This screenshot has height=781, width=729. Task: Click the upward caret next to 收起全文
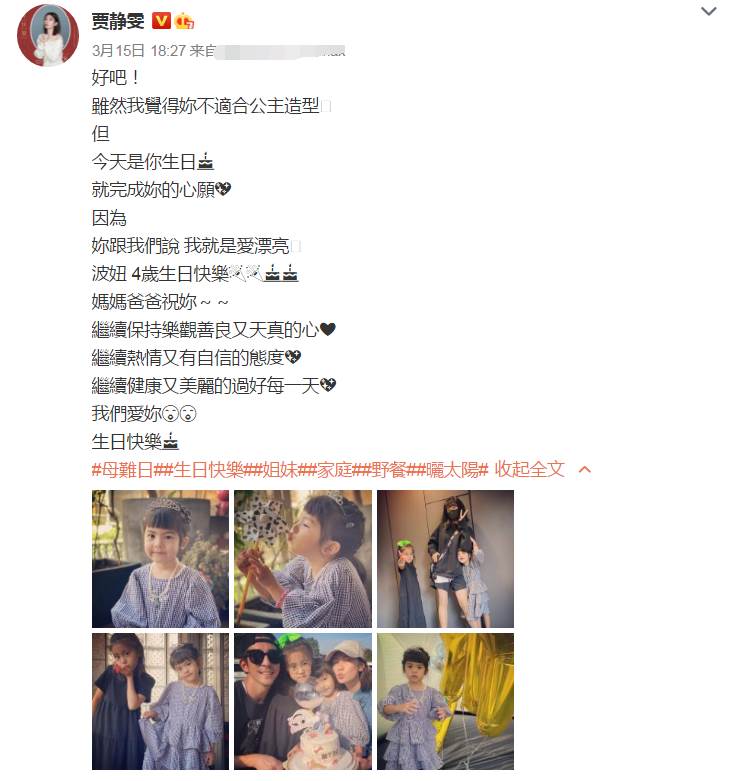(x=585, y=469)
